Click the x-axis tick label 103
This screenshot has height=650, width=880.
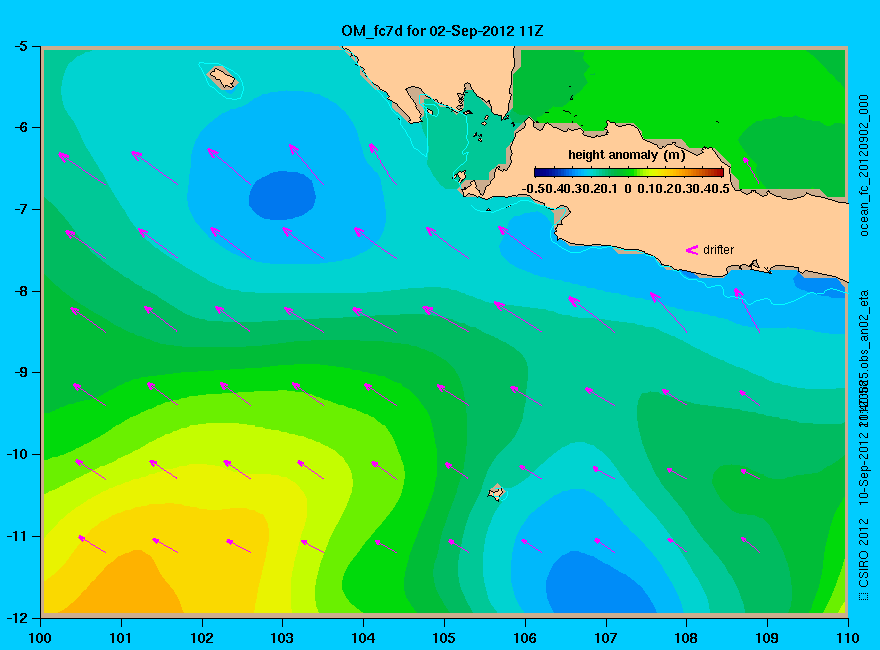282,638
